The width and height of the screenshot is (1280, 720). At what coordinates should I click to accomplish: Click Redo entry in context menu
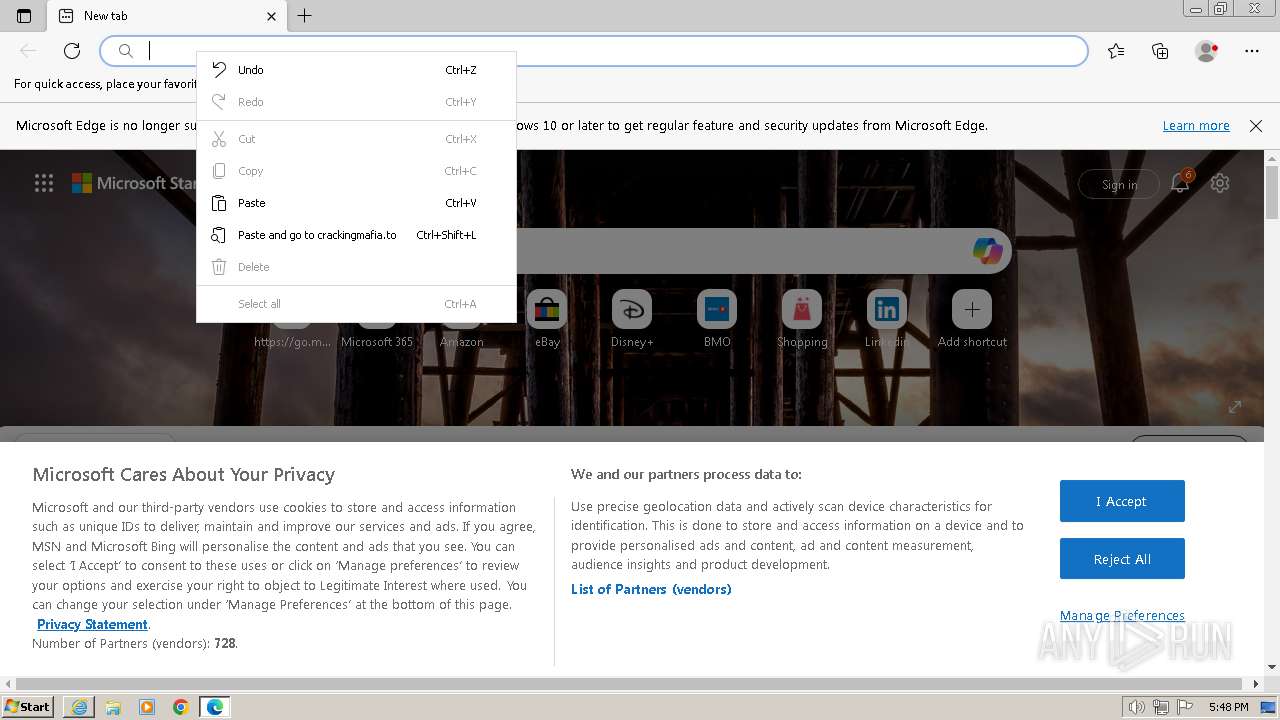coord(357,102)
